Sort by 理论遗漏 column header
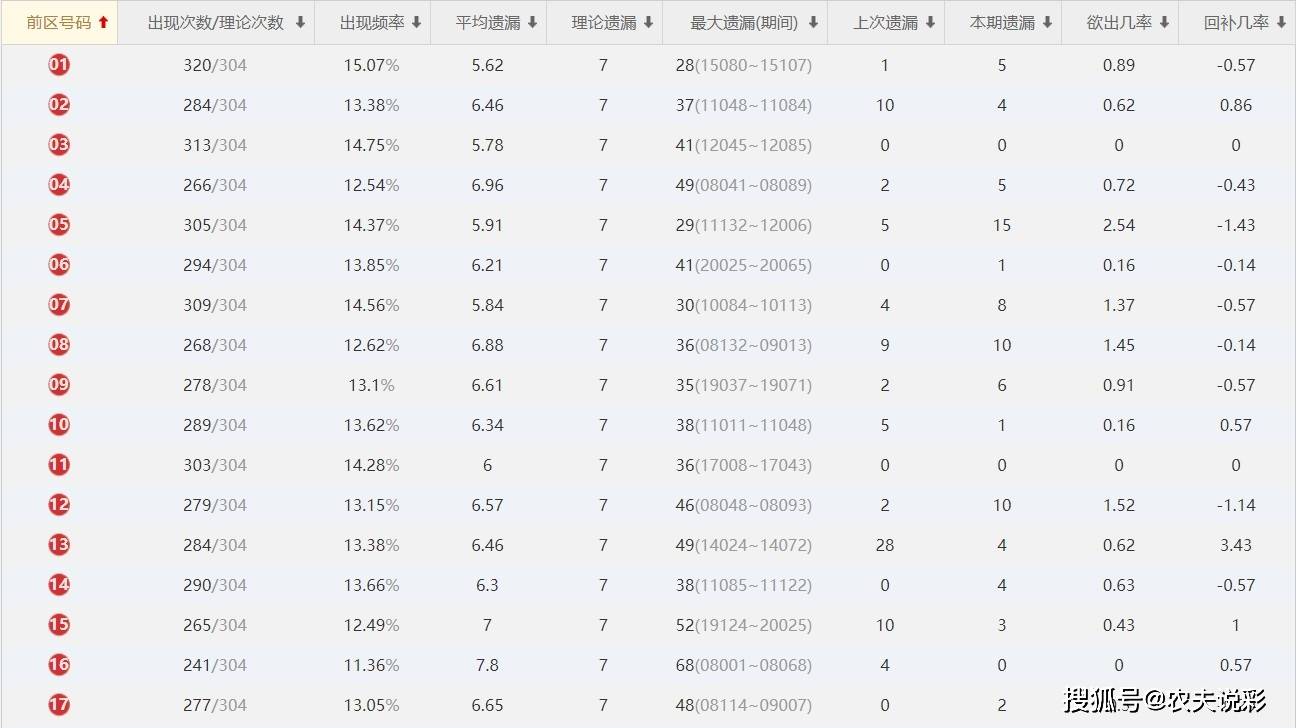The width and height of the screenshot is (1296, 728). tap(604, 22)
